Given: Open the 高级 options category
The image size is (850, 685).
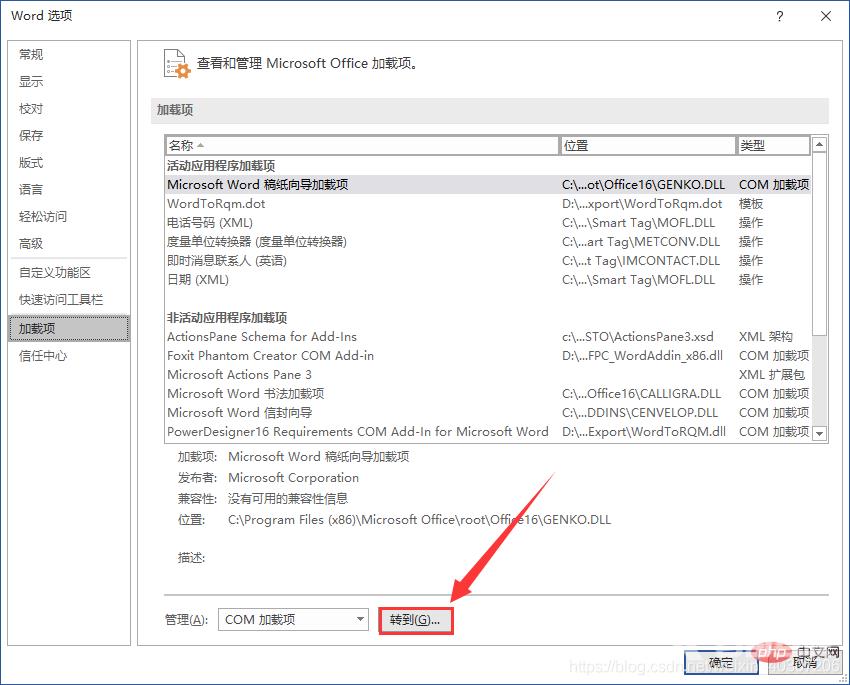Looking at the screenshot, I should point(32,244).
